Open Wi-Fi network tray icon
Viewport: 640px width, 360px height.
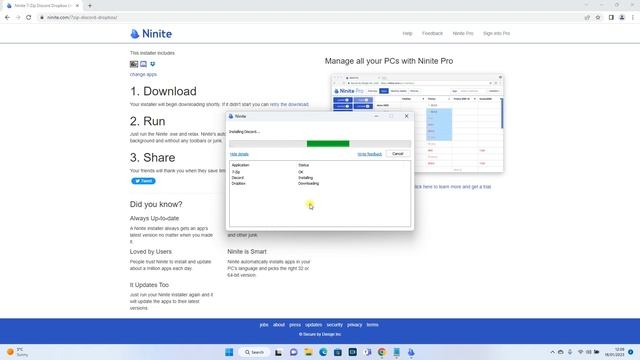(x=580, y=352)
